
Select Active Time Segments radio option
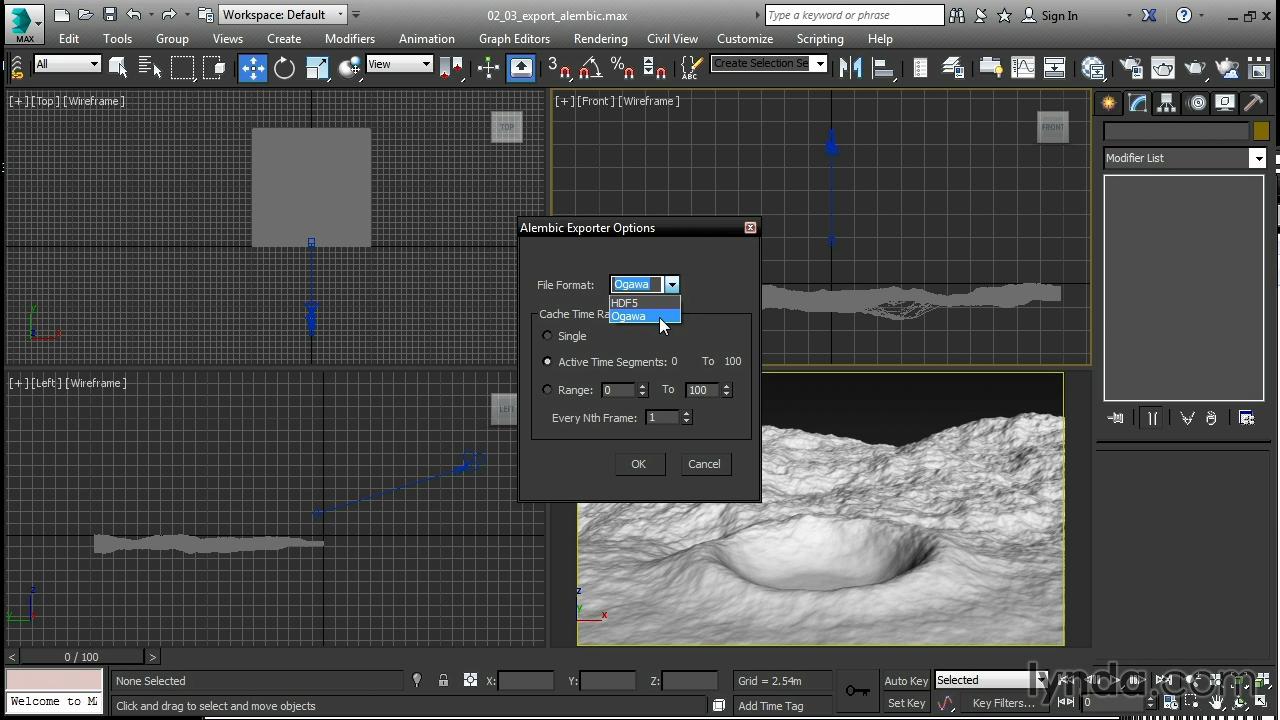[x=547, y=362]
